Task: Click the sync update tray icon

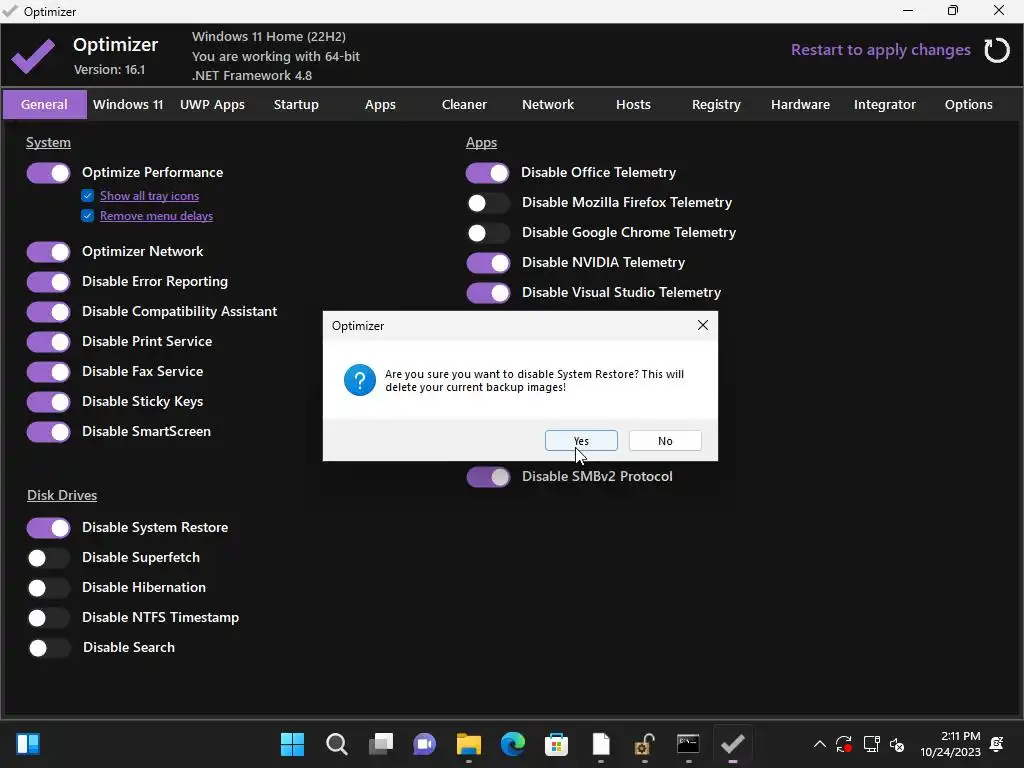Action: 844,744
